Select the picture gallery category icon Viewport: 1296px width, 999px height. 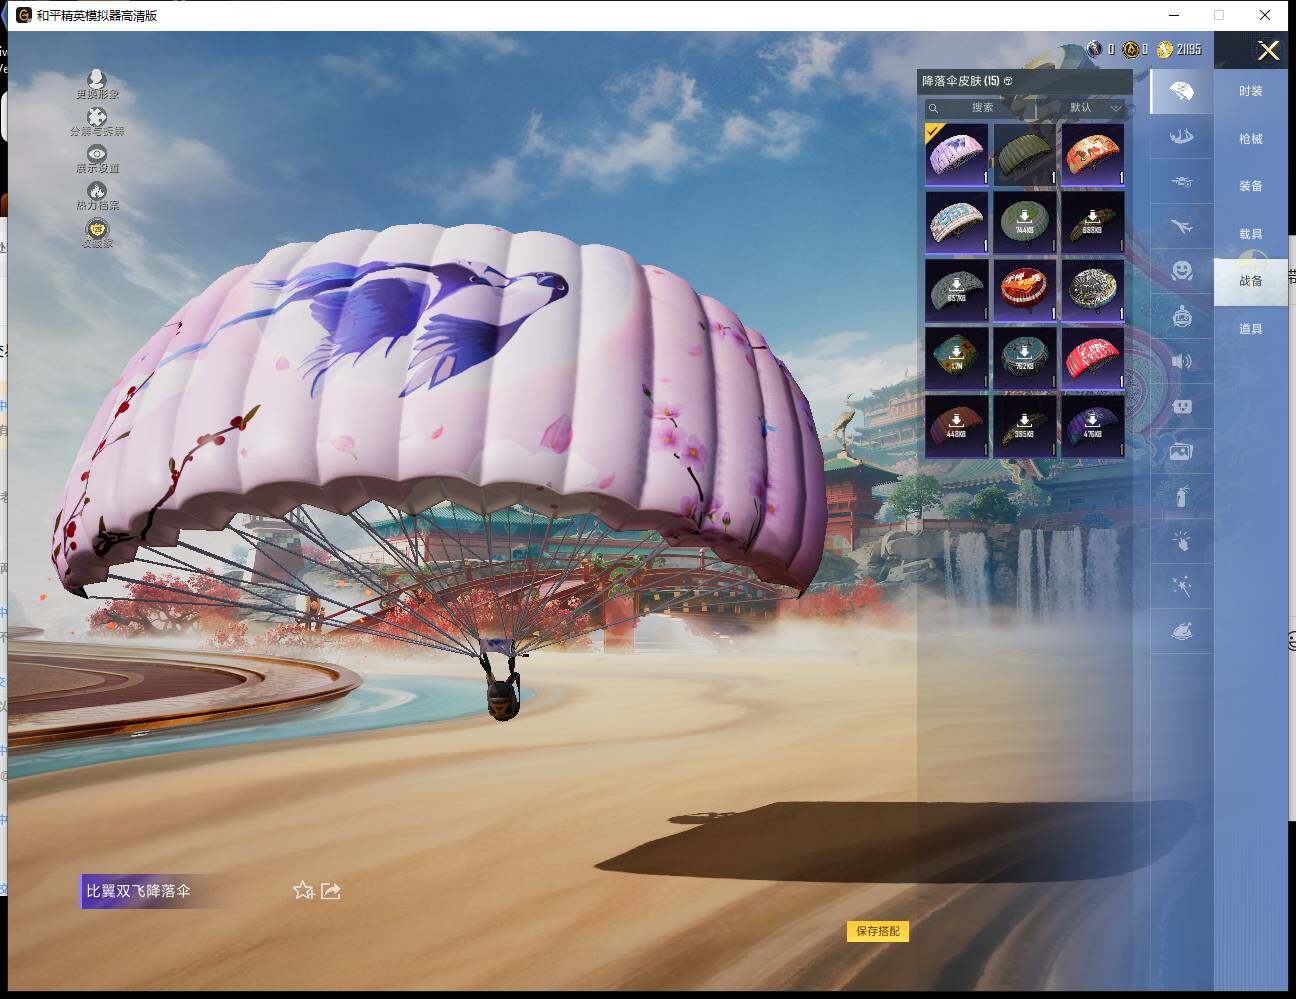(x=1181, y=452)
